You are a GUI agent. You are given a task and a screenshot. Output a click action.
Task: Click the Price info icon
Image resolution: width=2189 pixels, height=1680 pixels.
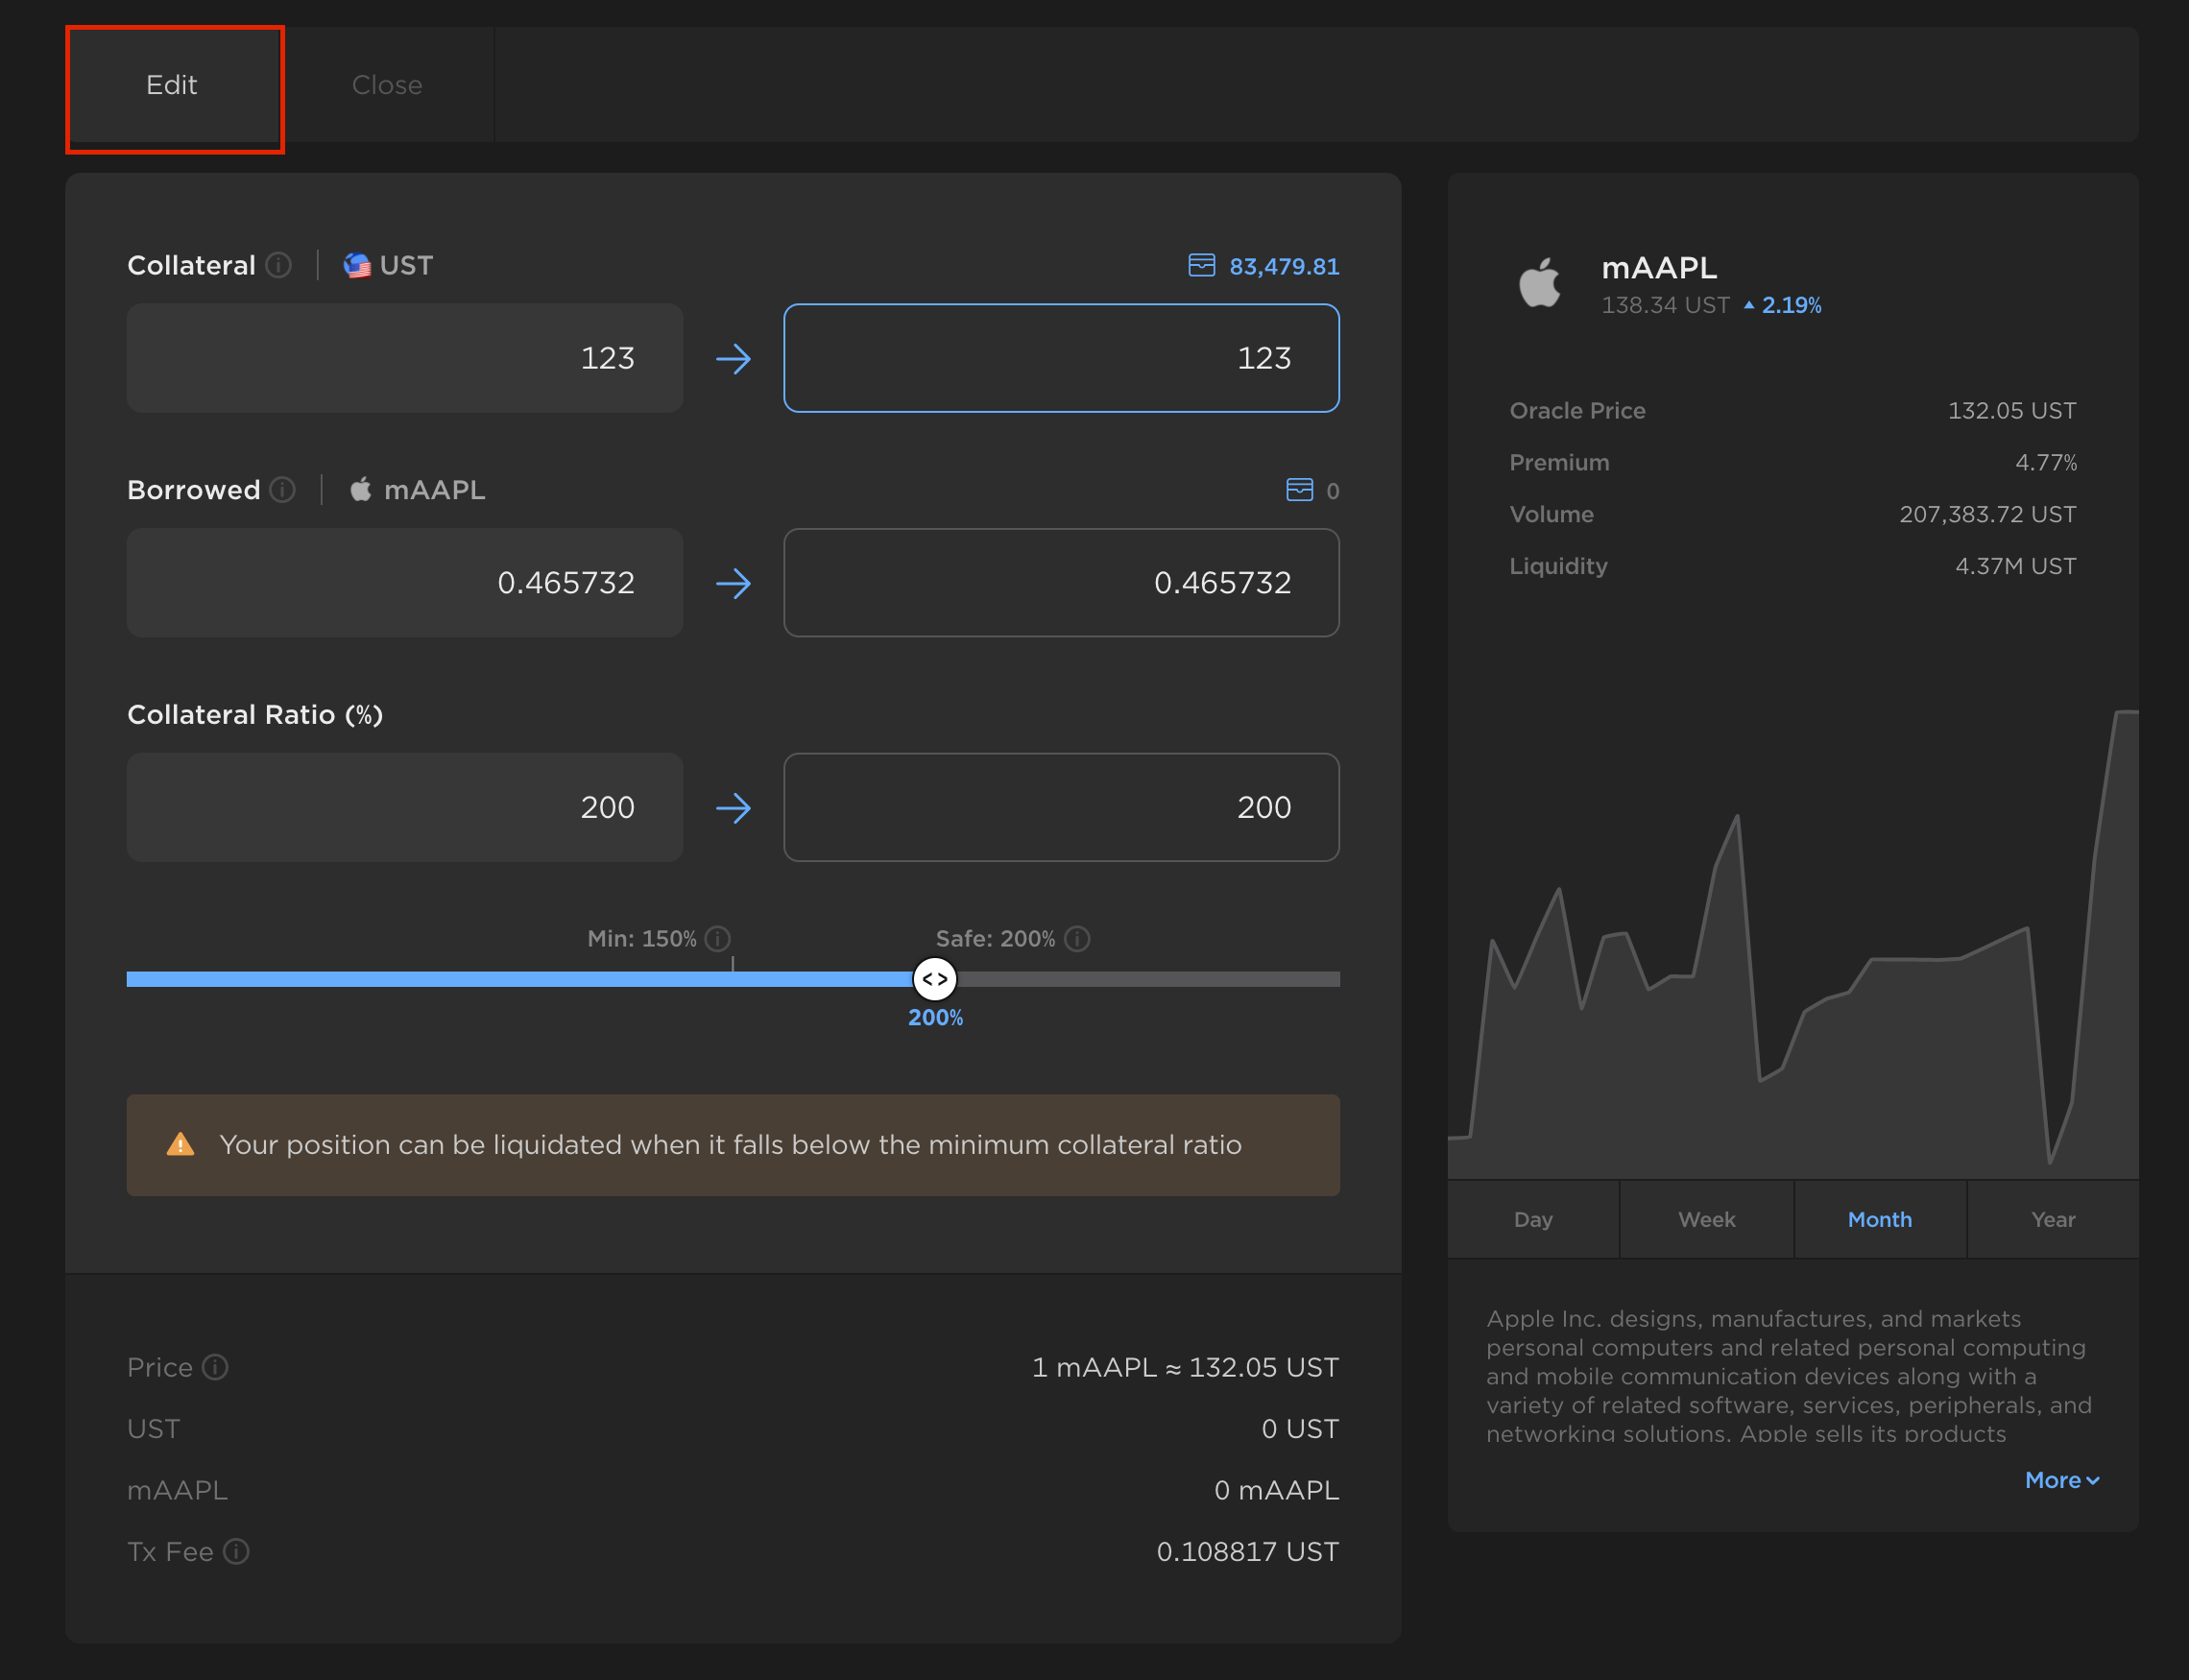215,1366
